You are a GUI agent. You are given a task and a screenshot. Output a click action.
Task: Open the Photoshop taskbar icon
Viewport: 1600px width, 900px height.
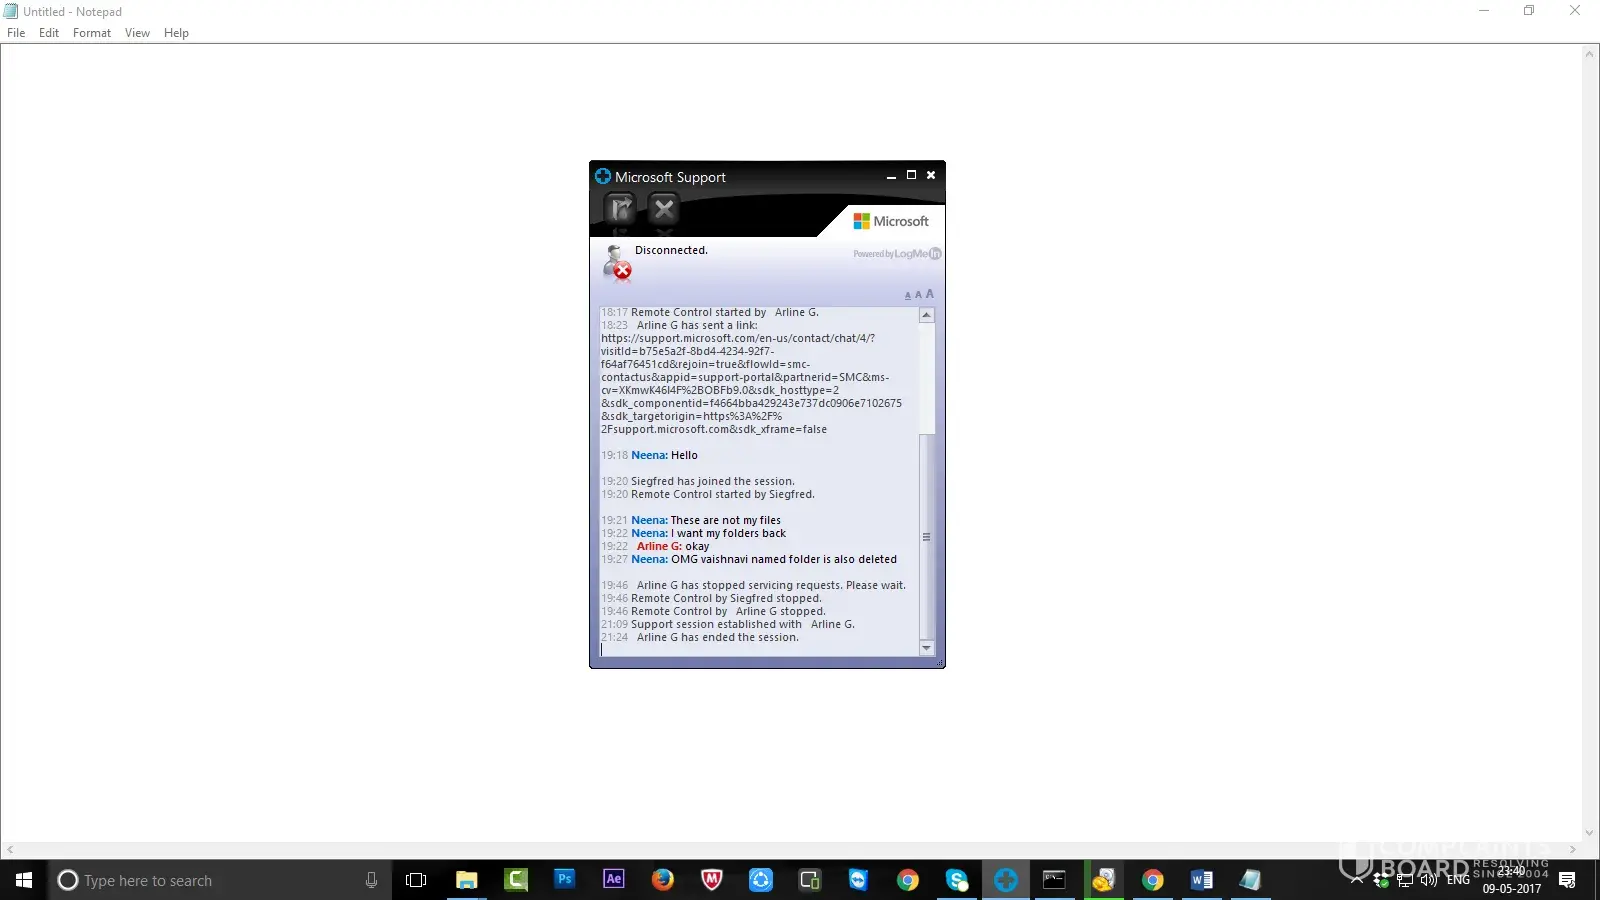coord(565,880)
